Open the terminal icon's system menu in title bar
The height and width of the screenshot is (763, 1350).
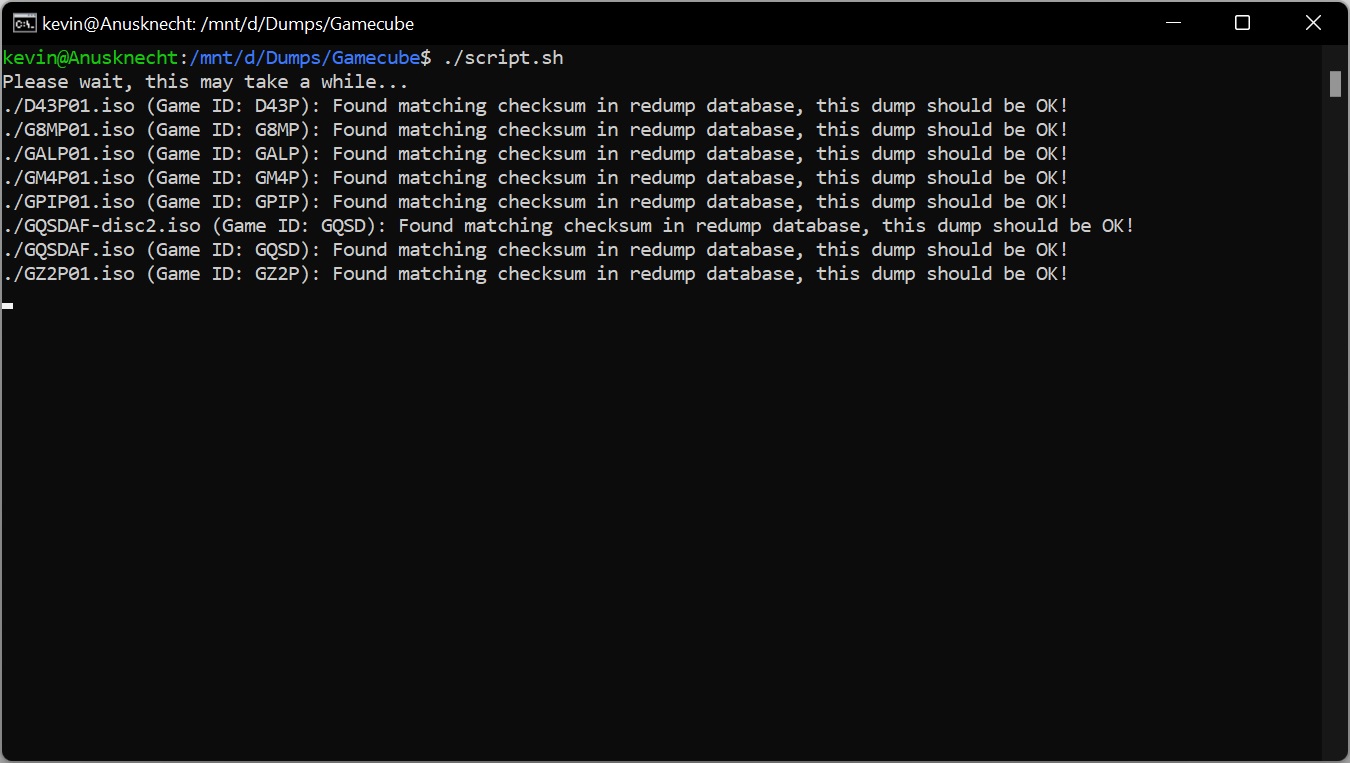(24, 23)
